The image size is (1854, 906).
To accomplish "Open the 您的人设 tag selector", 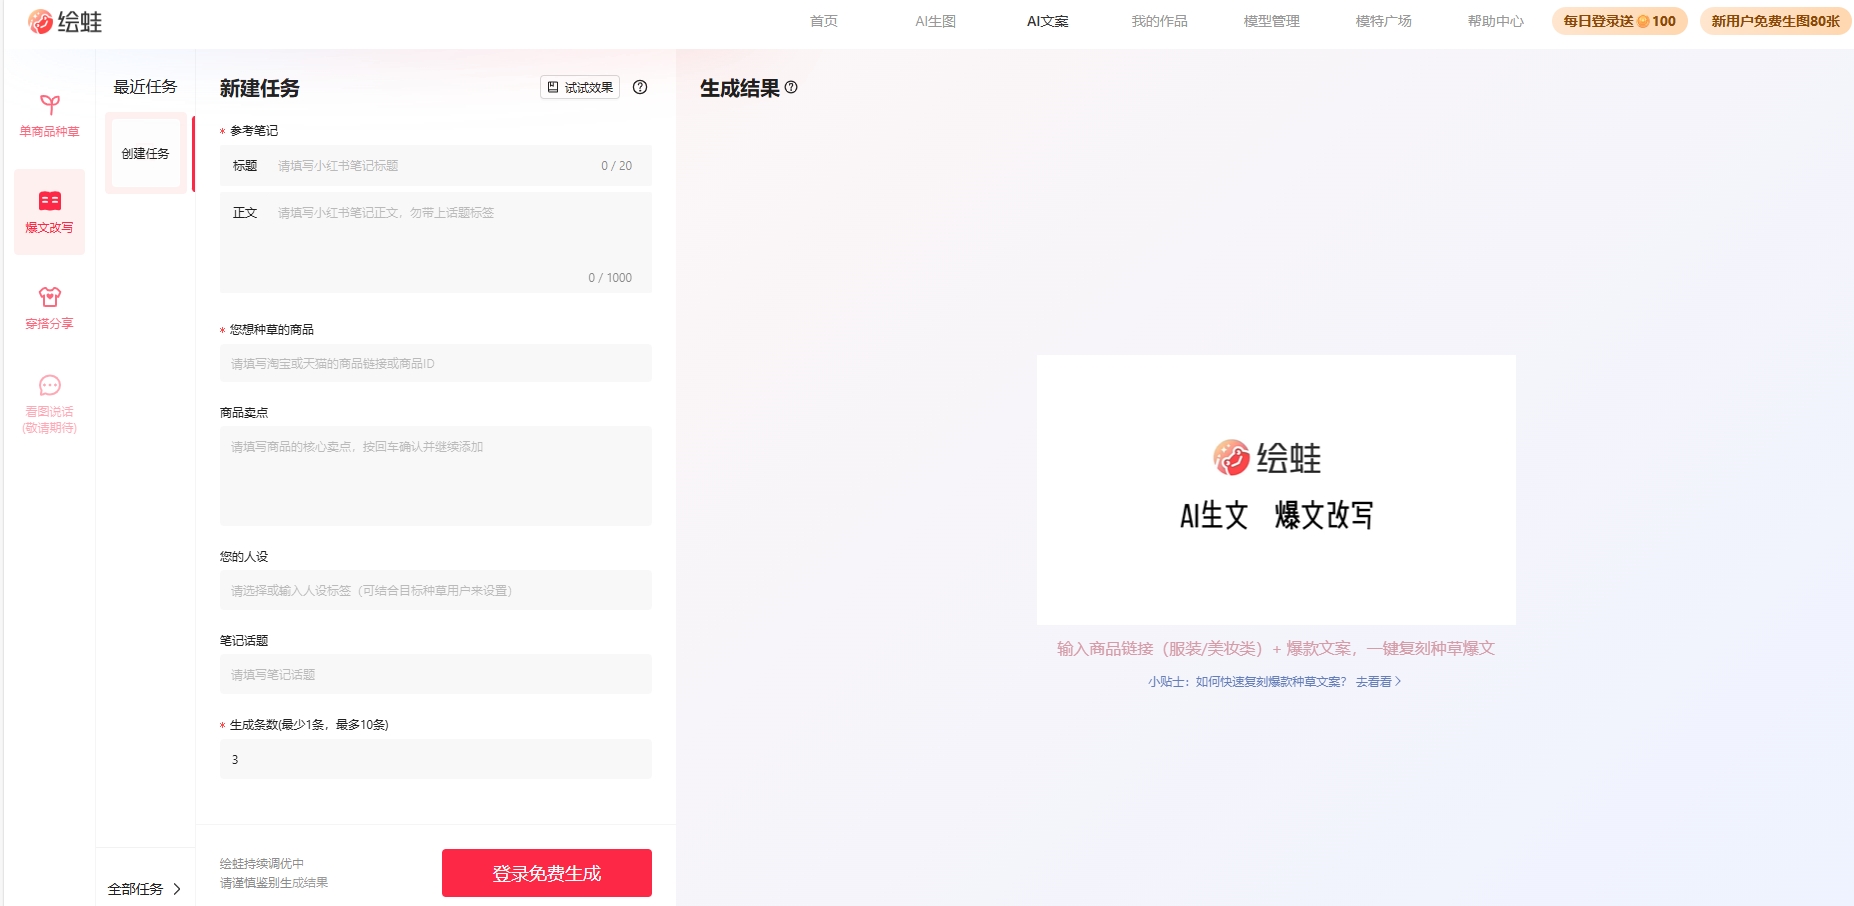I will [x=436, y=590].
